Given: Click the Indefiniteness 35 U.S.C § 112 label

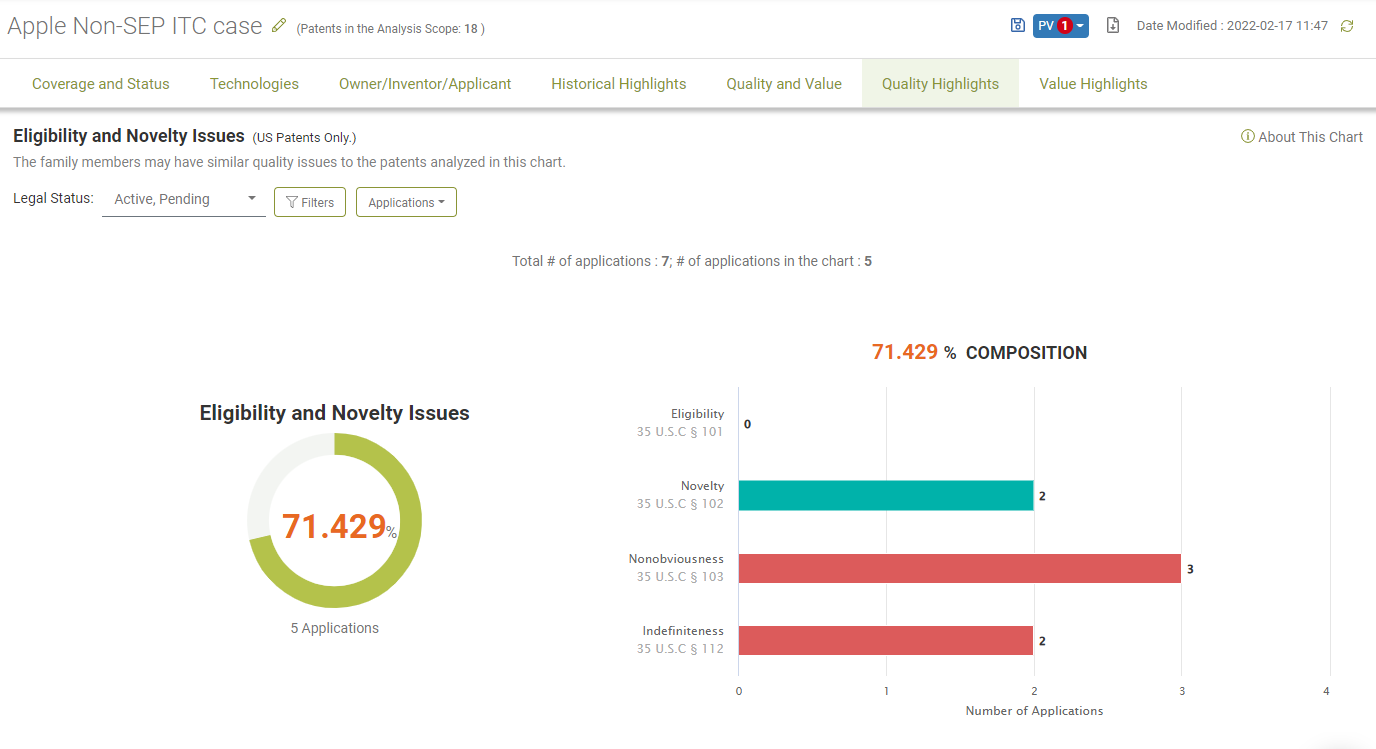Looking at the screenshot, I should pyautogui.click(x=680, y=640).
